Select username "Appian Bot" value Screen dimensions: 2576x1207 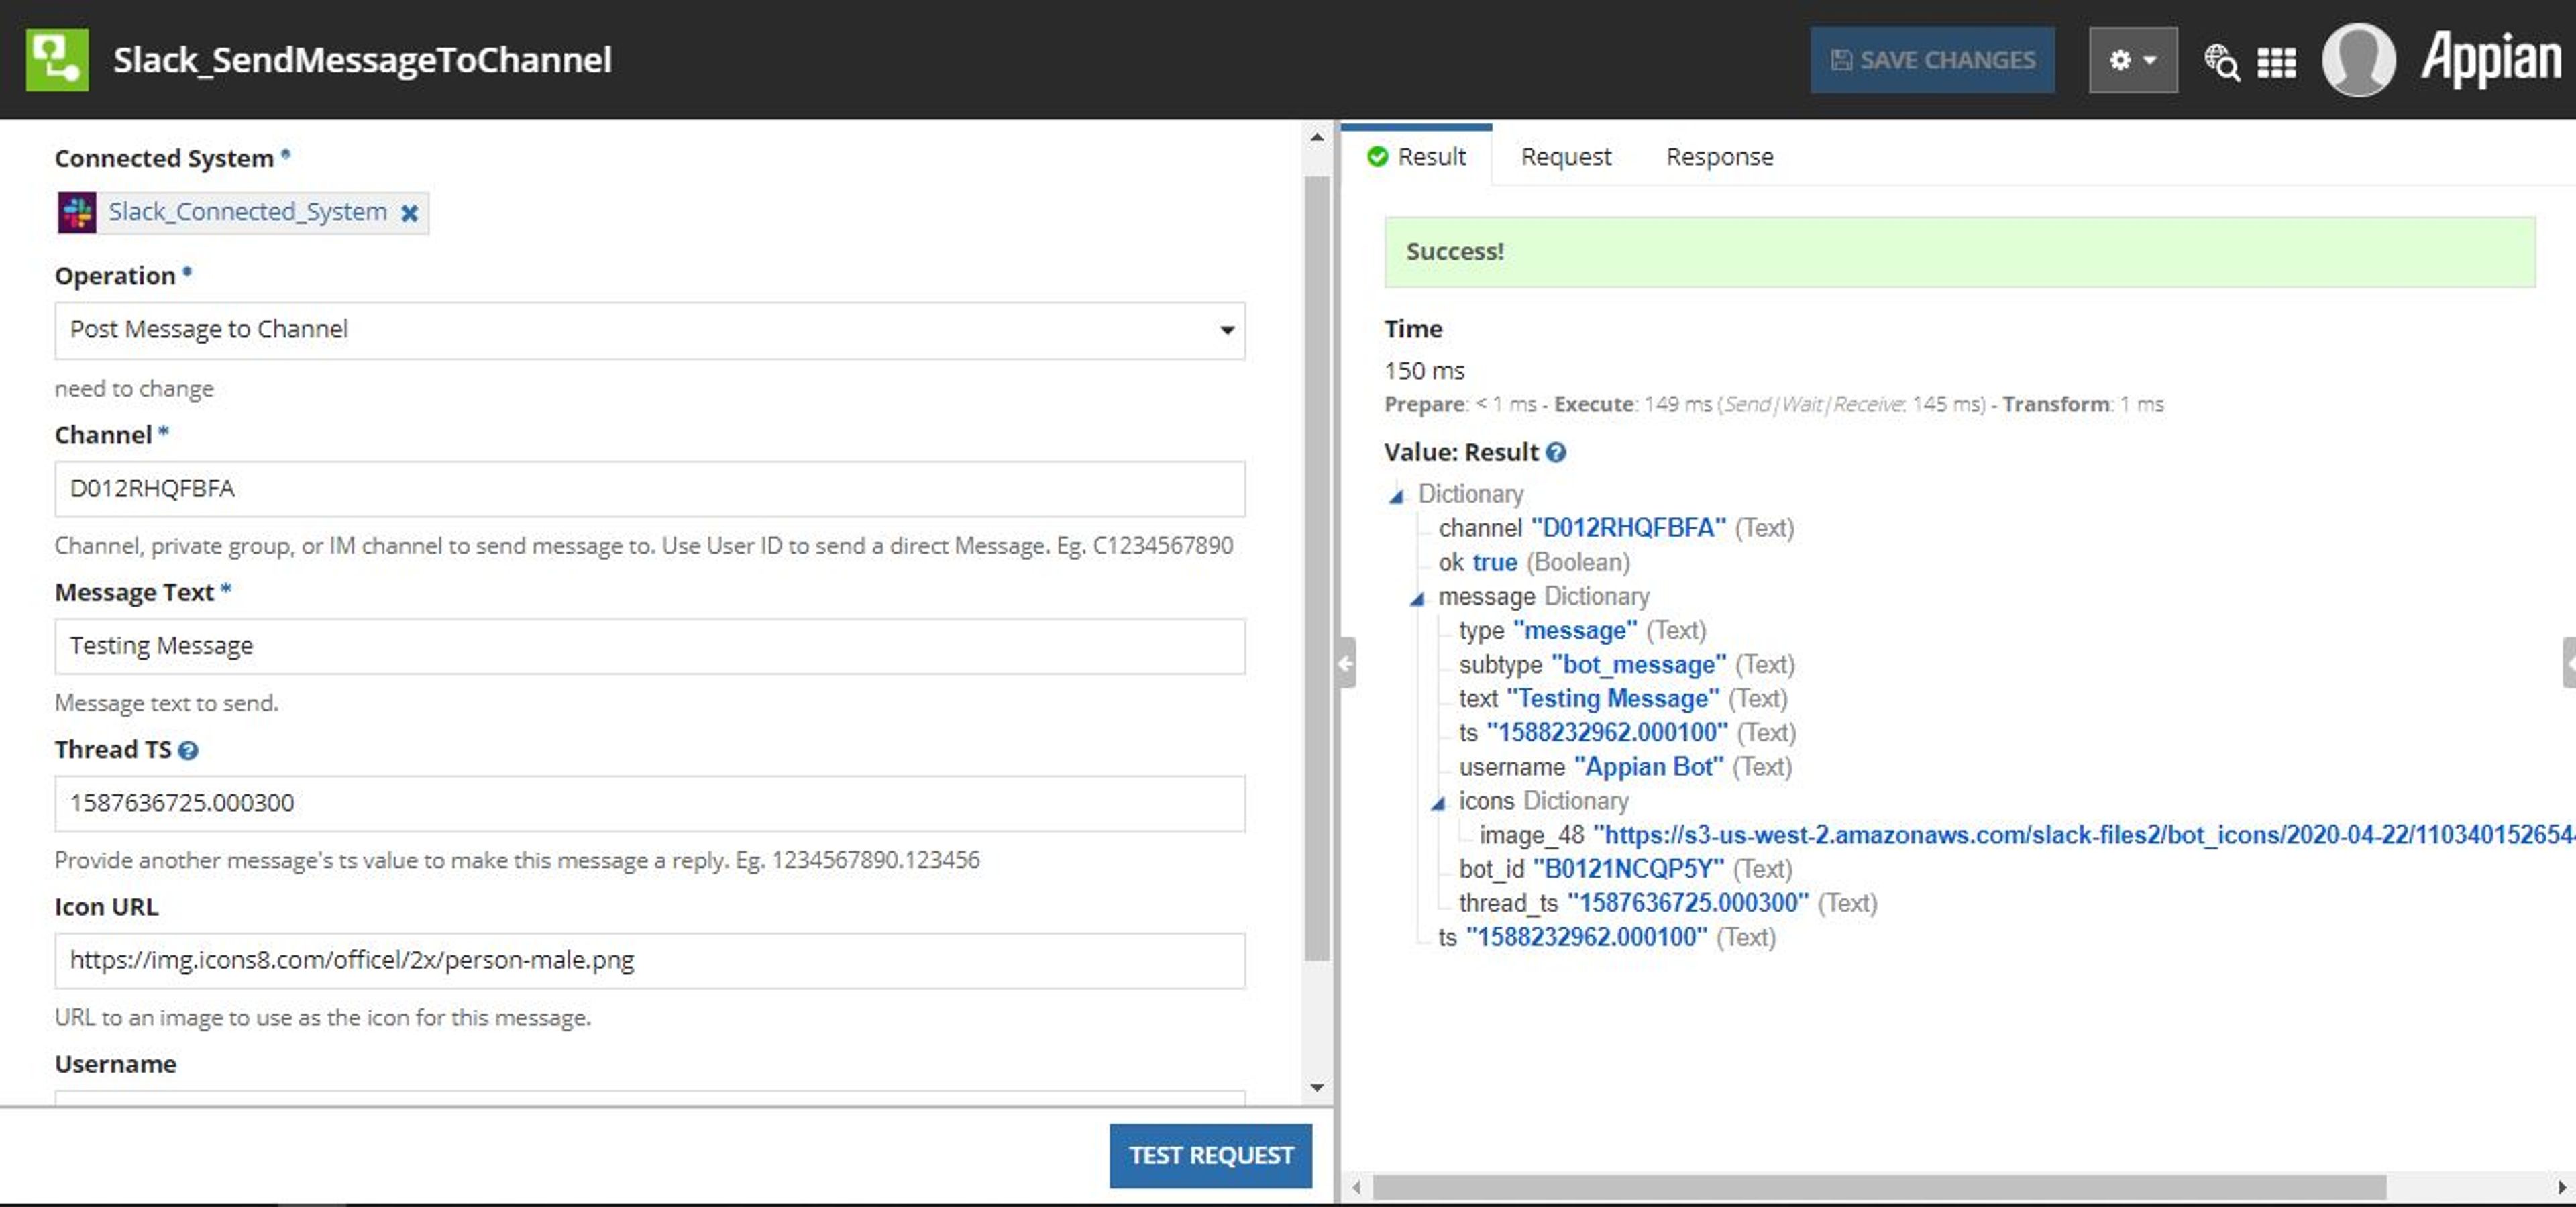pyautogui.click(x=1648, y=767)
